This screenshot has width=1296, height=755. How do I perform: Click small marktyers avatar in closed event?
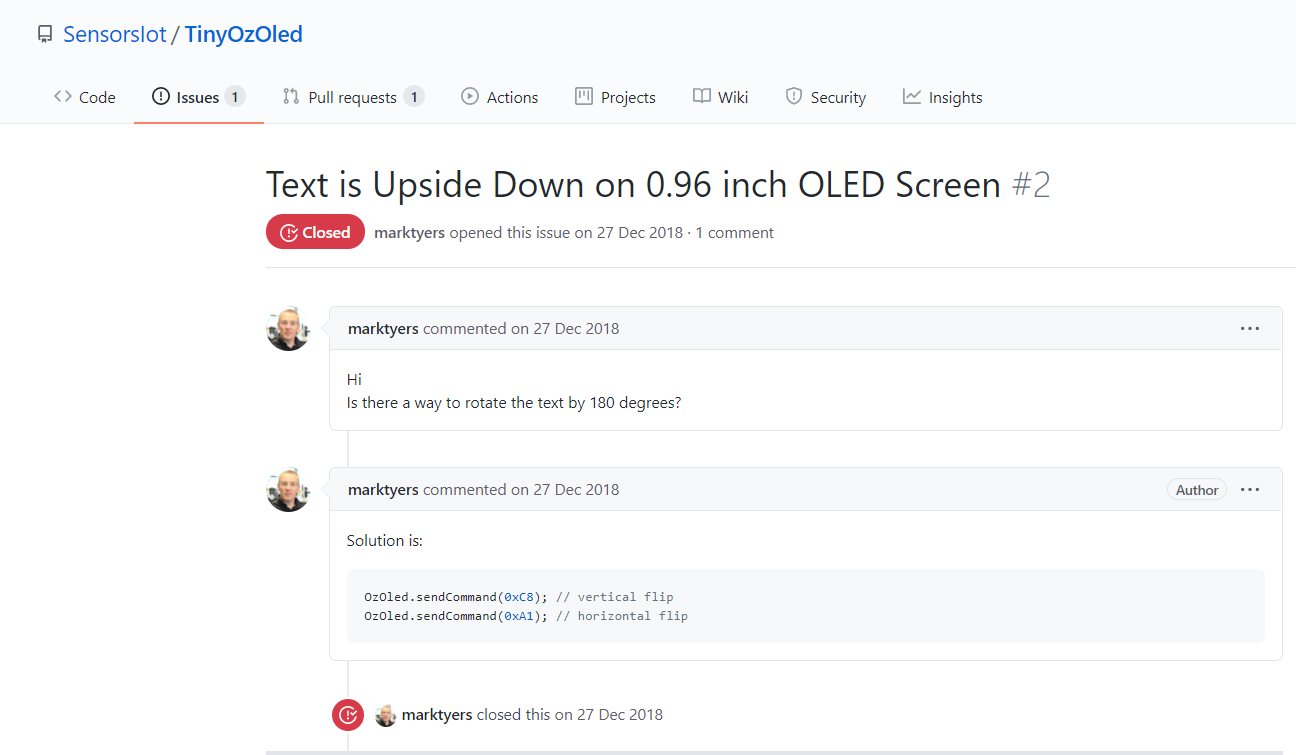pos(385,715)
